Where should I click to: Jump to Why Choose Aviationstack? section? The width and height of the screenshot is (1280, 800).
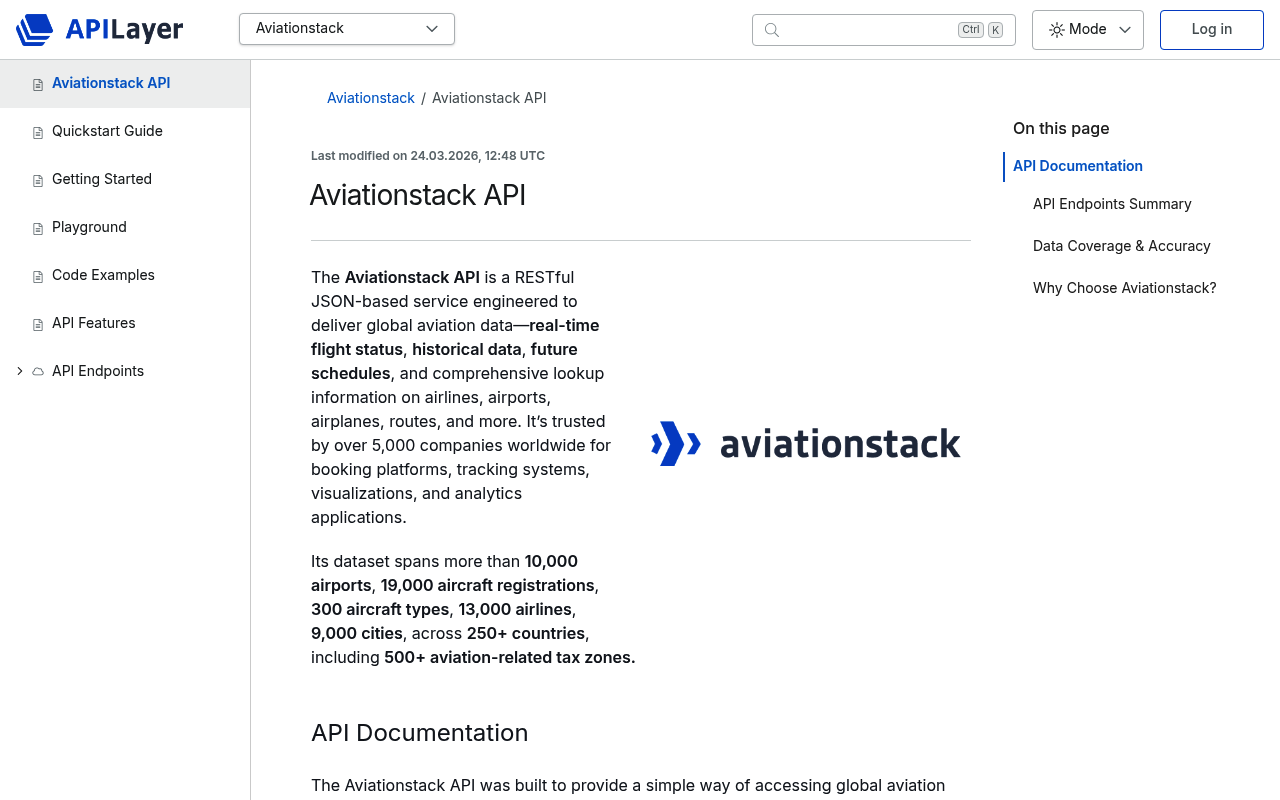pos(1125,288)
